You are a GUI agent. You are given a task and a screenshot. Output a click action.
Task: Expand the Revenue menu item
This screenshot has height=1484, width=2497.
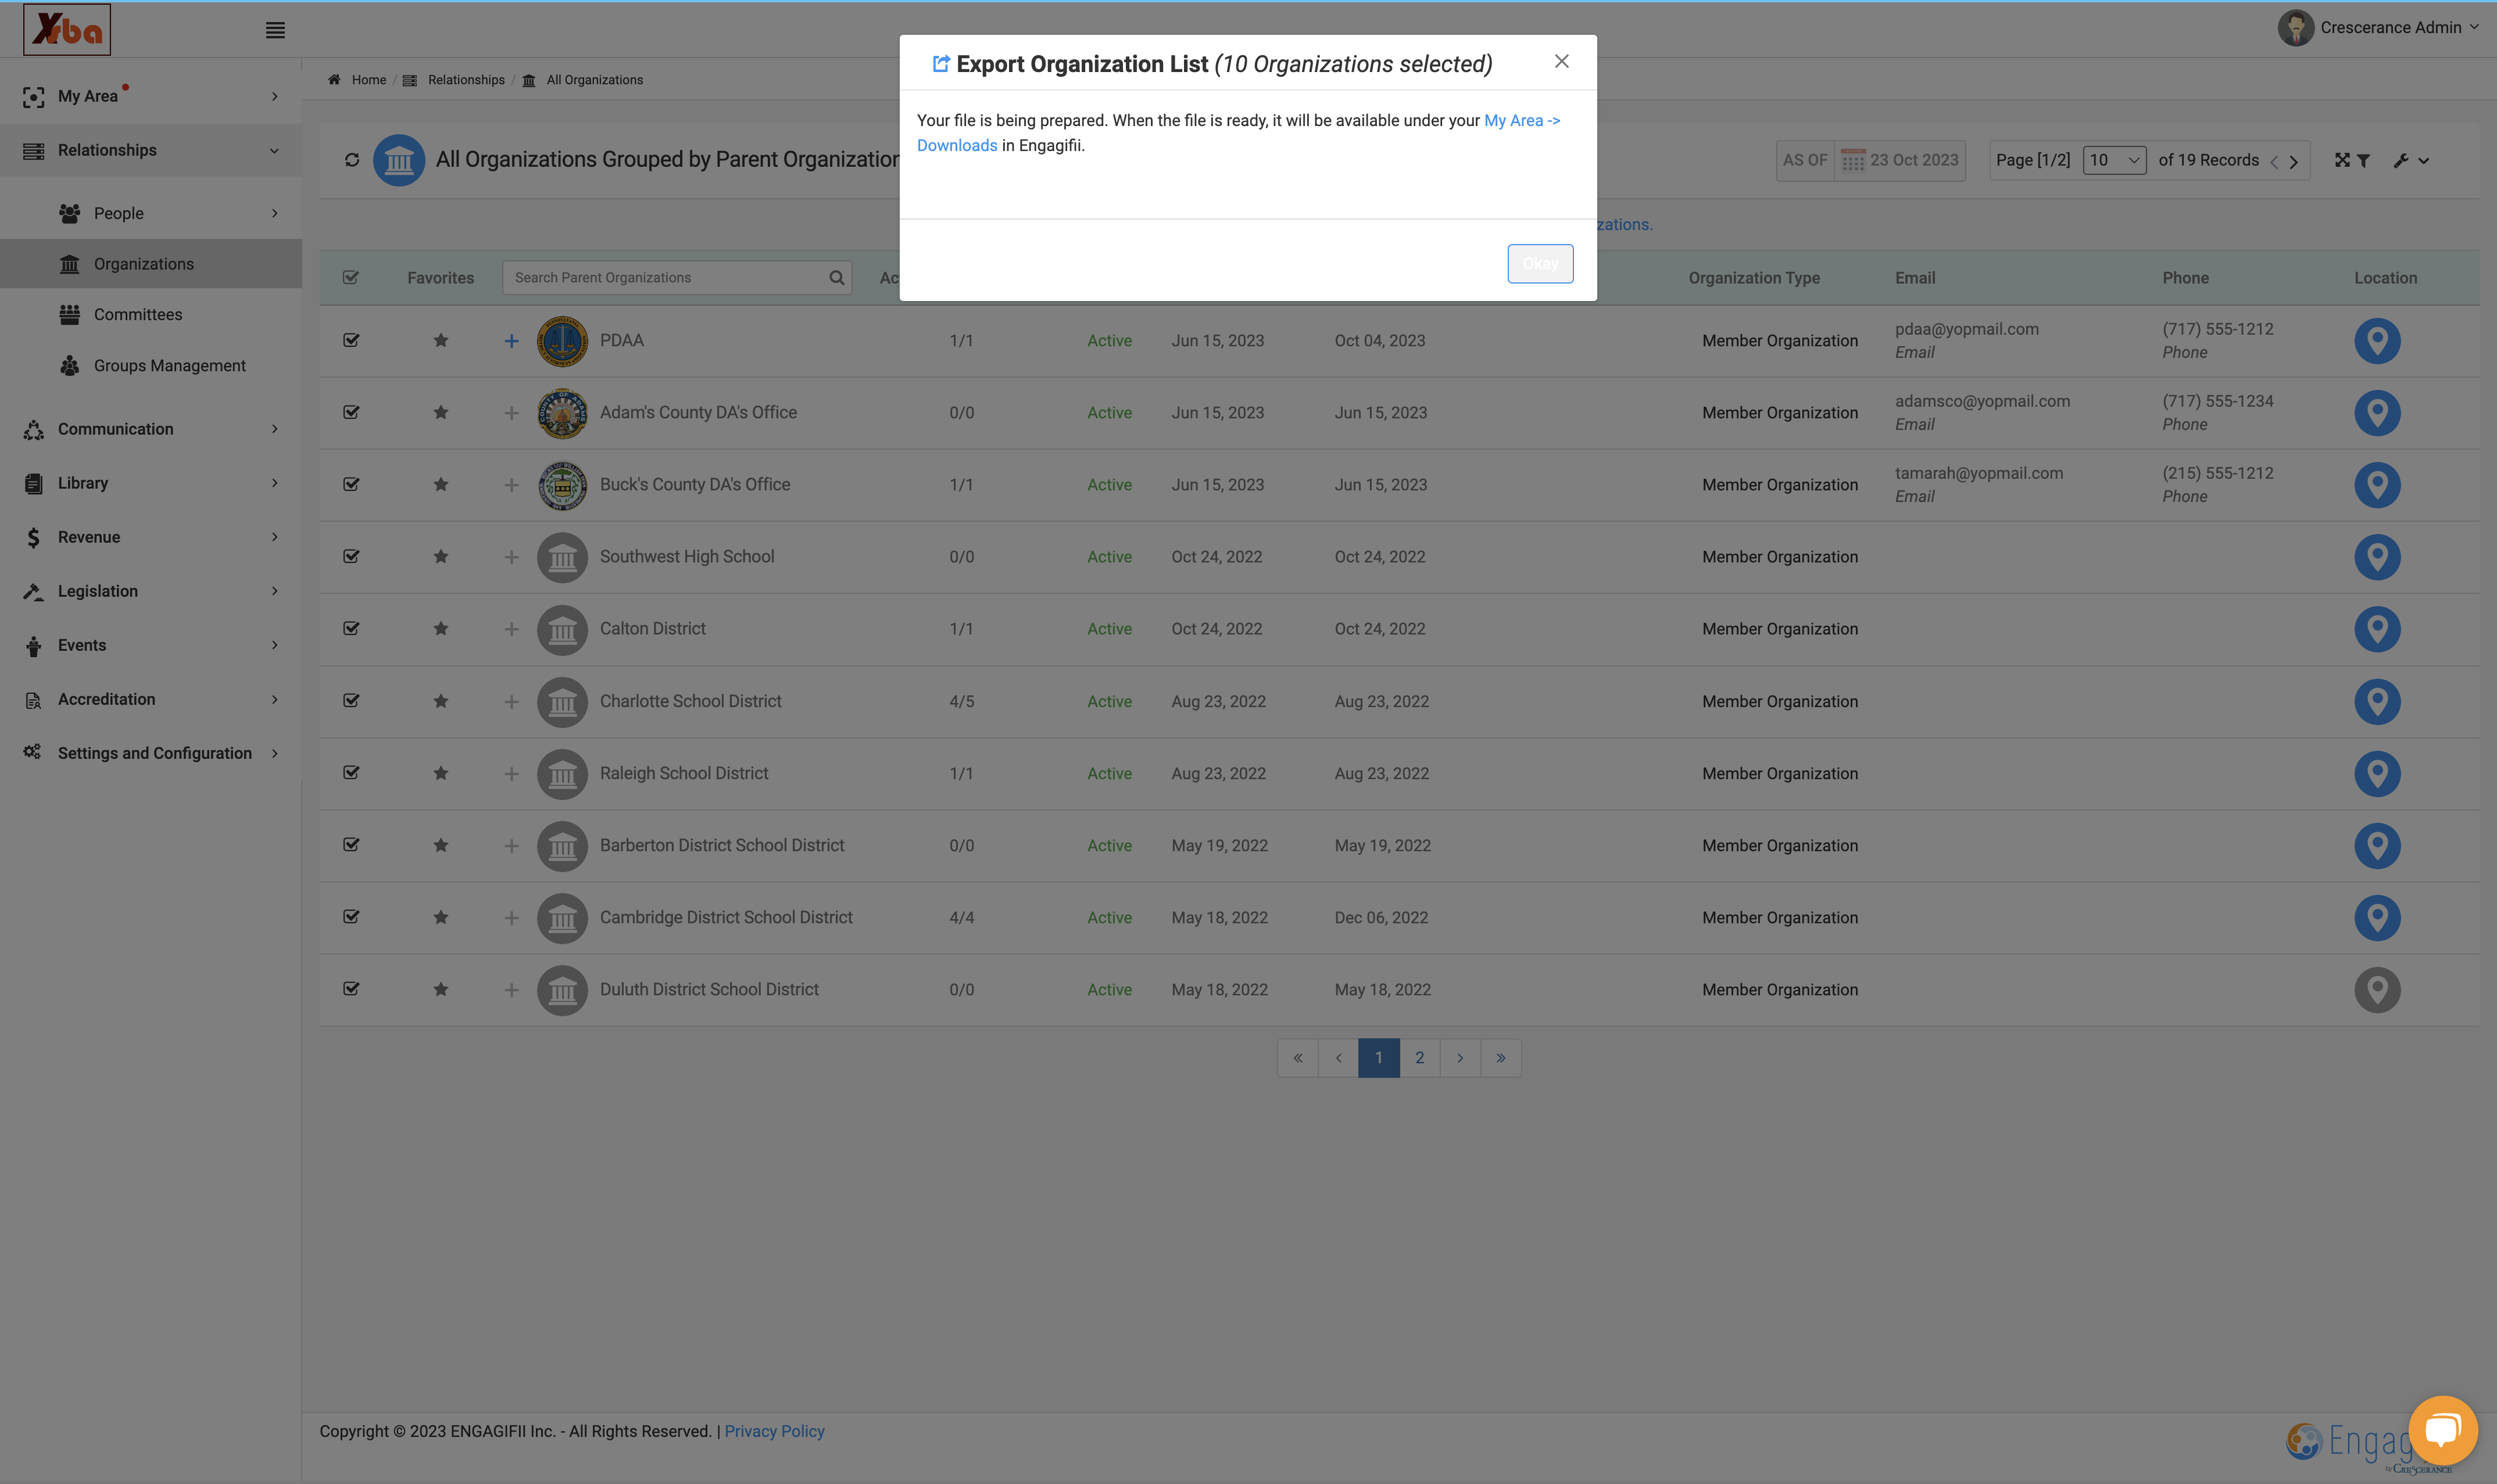[x=150, y=537]
